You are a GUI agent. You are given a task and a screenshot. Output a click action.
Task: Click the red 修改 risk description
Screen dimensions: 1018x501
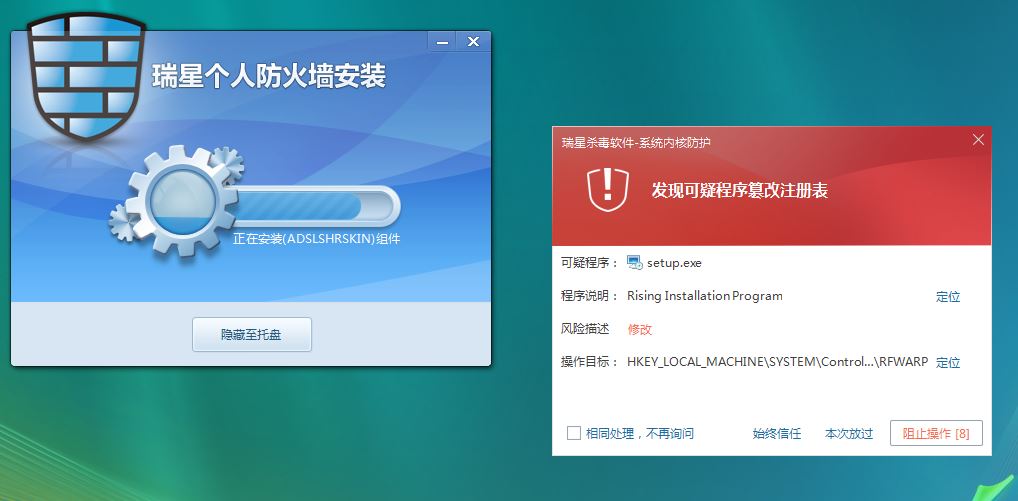pyautogui.click(x=639, y=330)
